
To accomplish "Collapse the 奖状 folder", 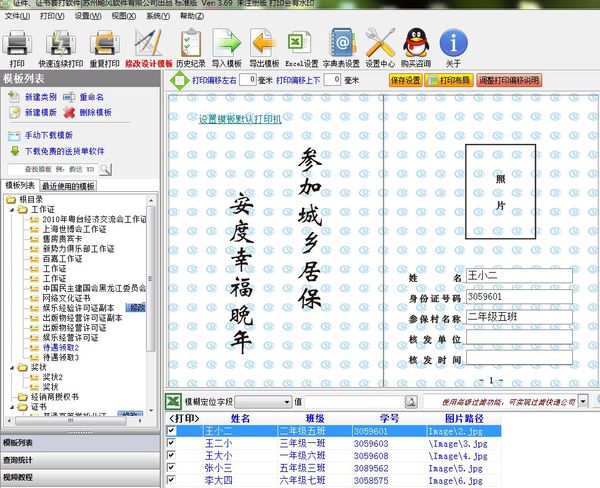I will pyautogui.click(x=12, y=367).
